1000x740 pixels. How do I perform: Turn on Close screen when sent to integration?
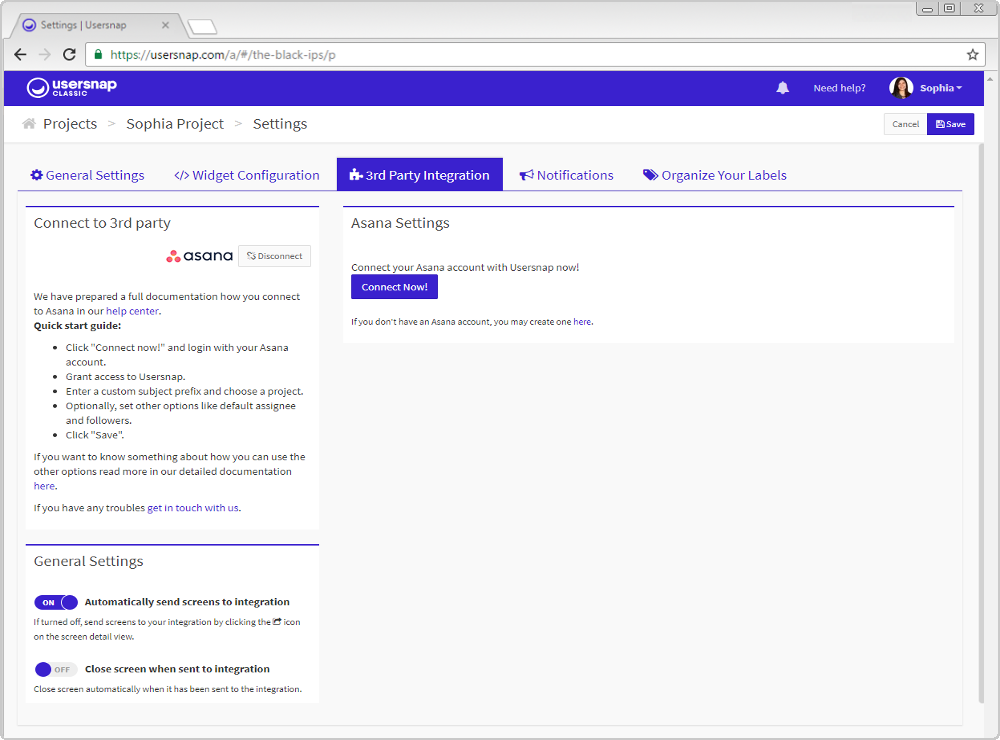56,669
